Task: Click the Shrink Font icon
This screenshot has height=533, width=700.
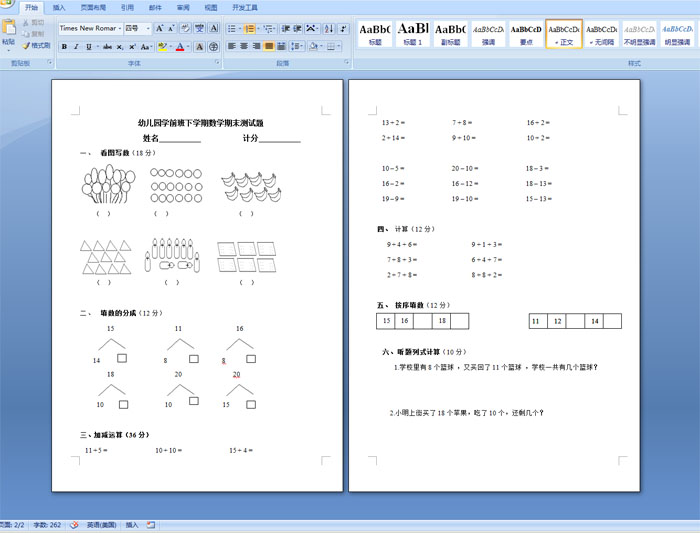Action: pos(171,29)
